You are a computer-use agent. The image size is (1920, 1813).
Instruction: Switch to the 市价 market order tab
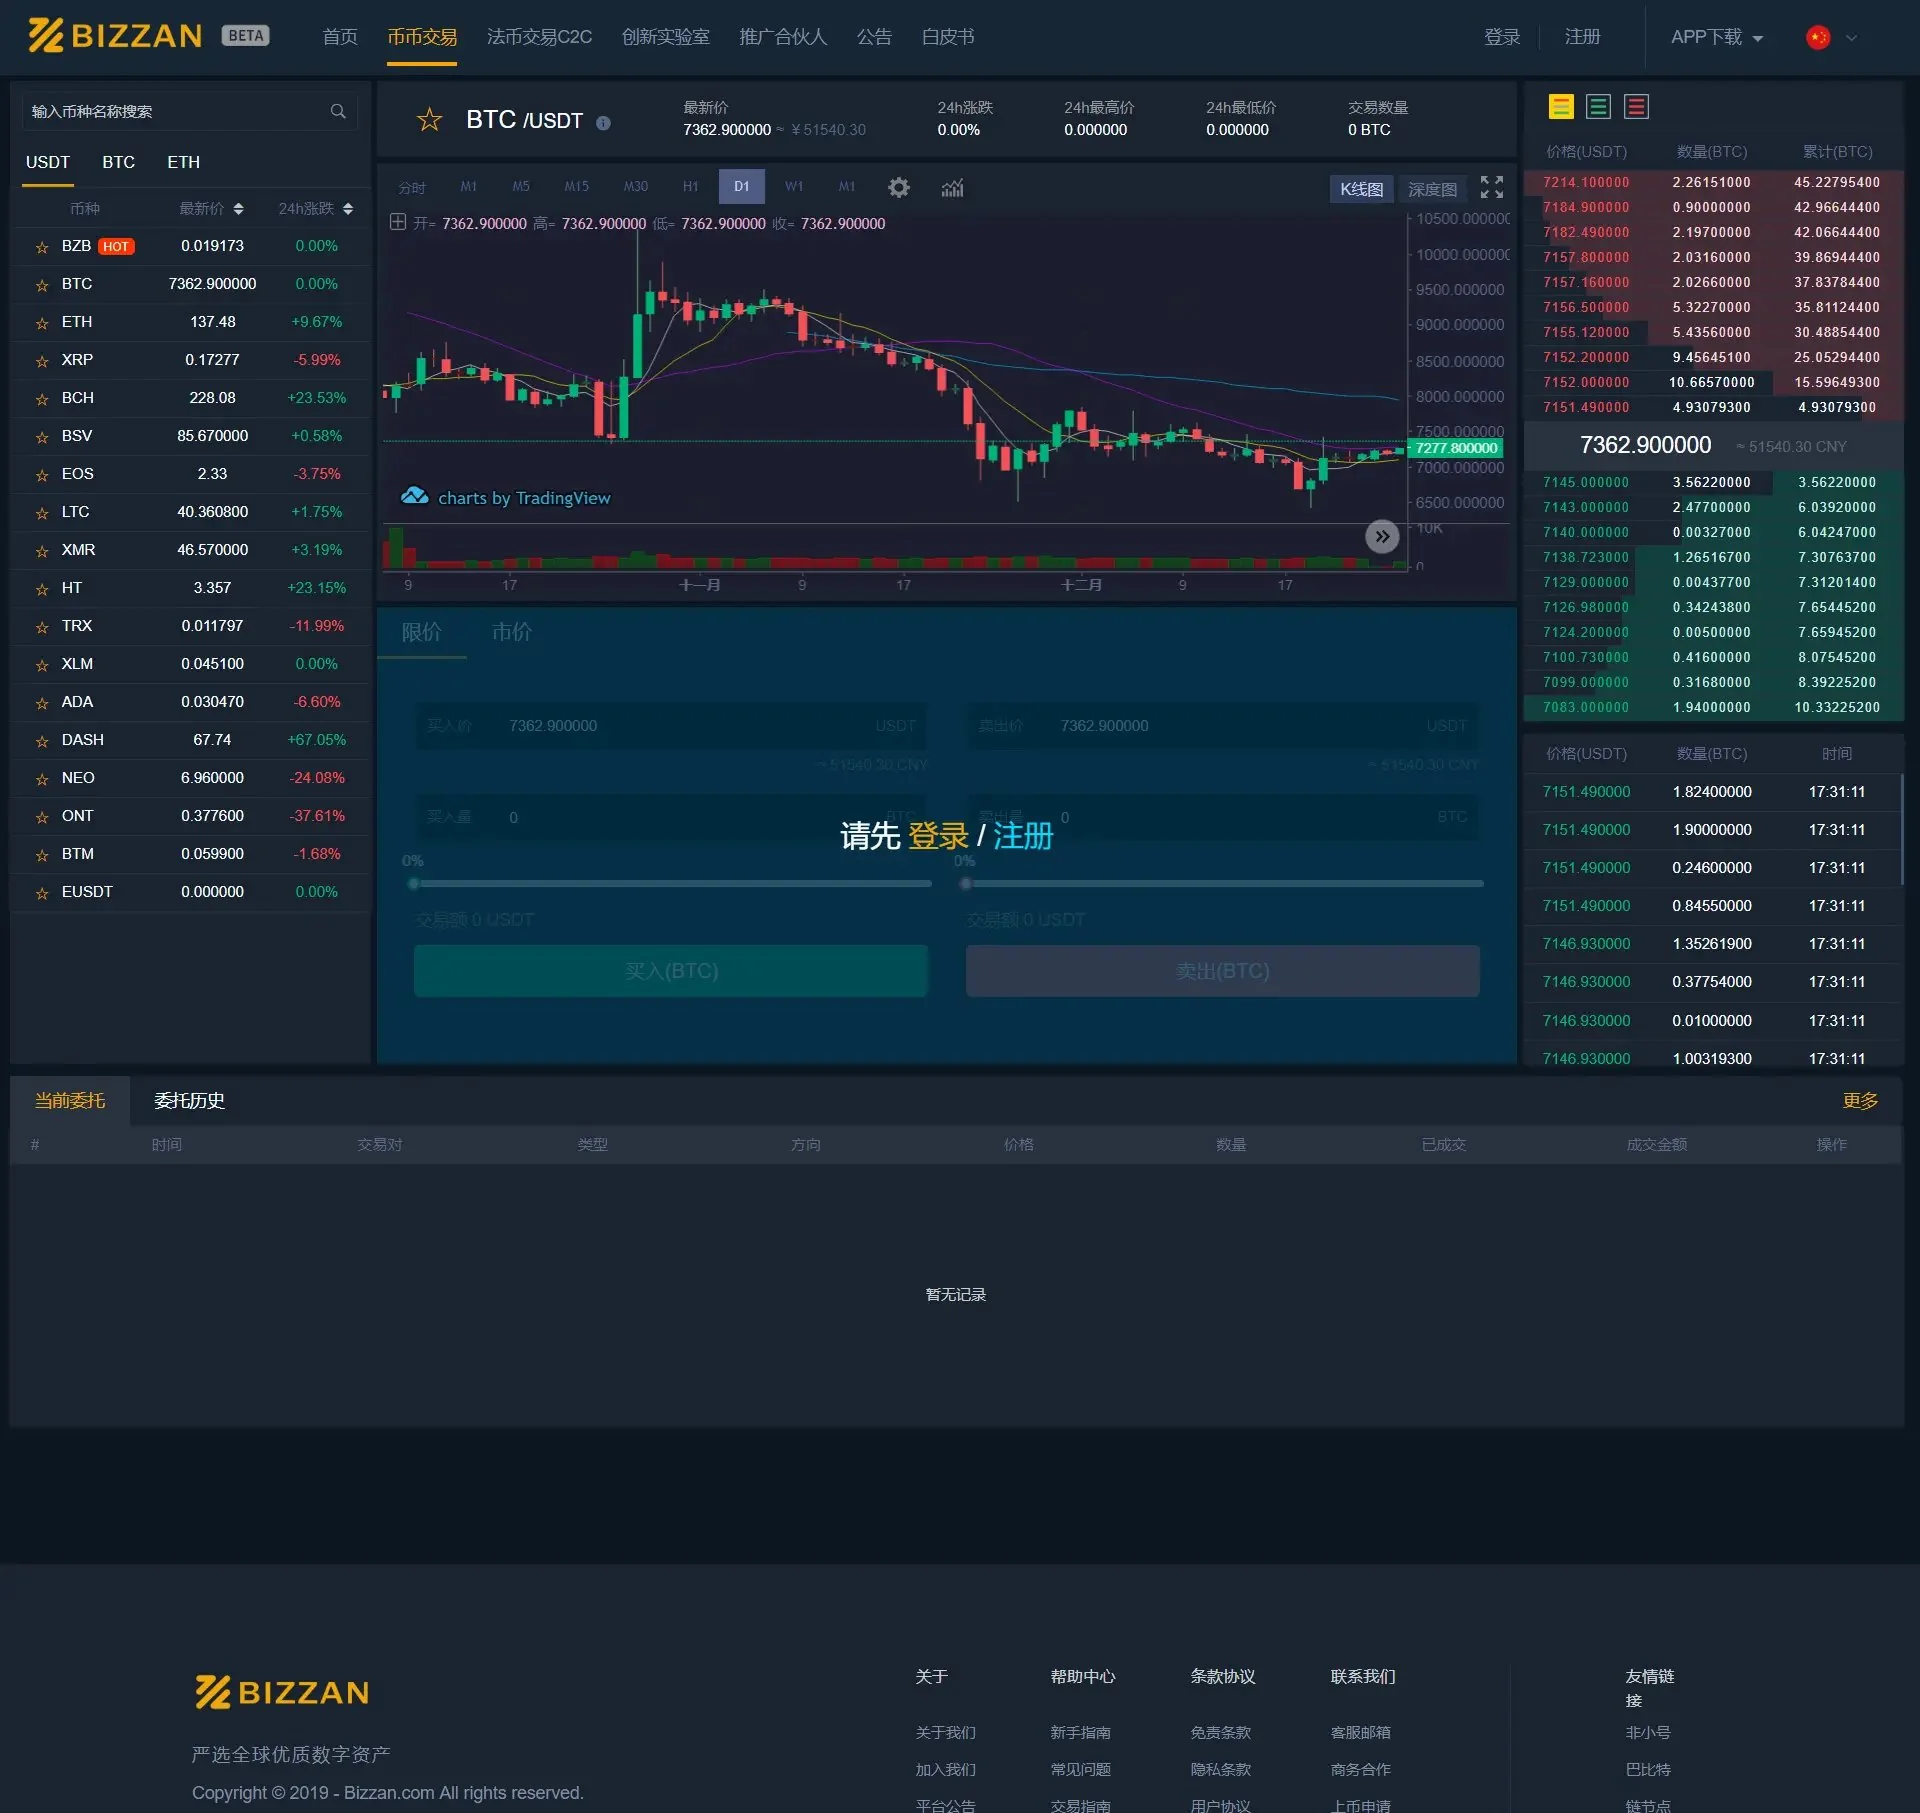(x=511, y=632)
